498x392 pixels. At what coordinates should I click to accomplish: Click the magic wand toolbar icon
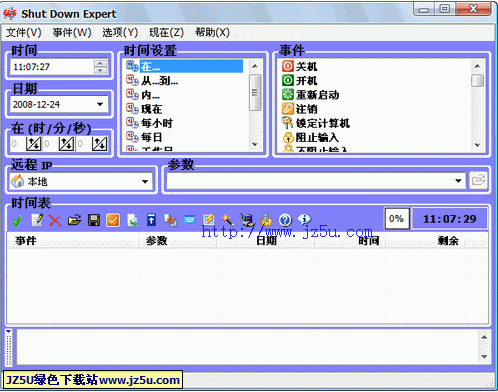click(228, 220)
